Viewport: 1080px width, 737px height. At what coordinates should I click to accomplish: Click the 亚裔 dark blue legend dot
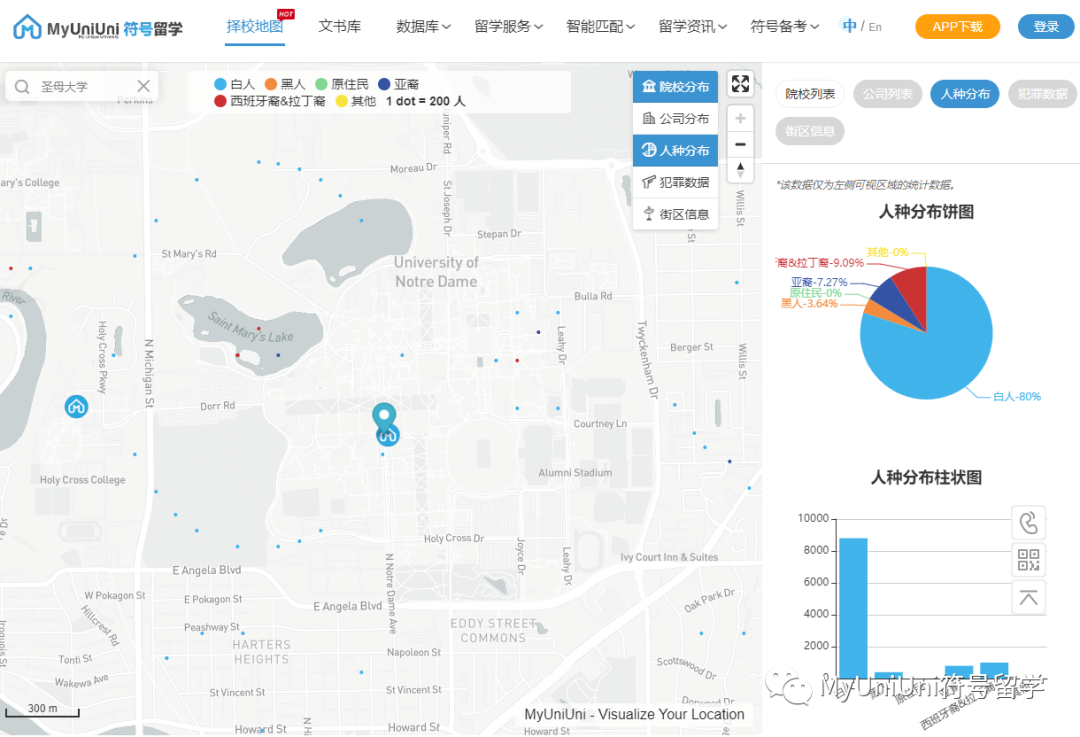click(384, 84)
